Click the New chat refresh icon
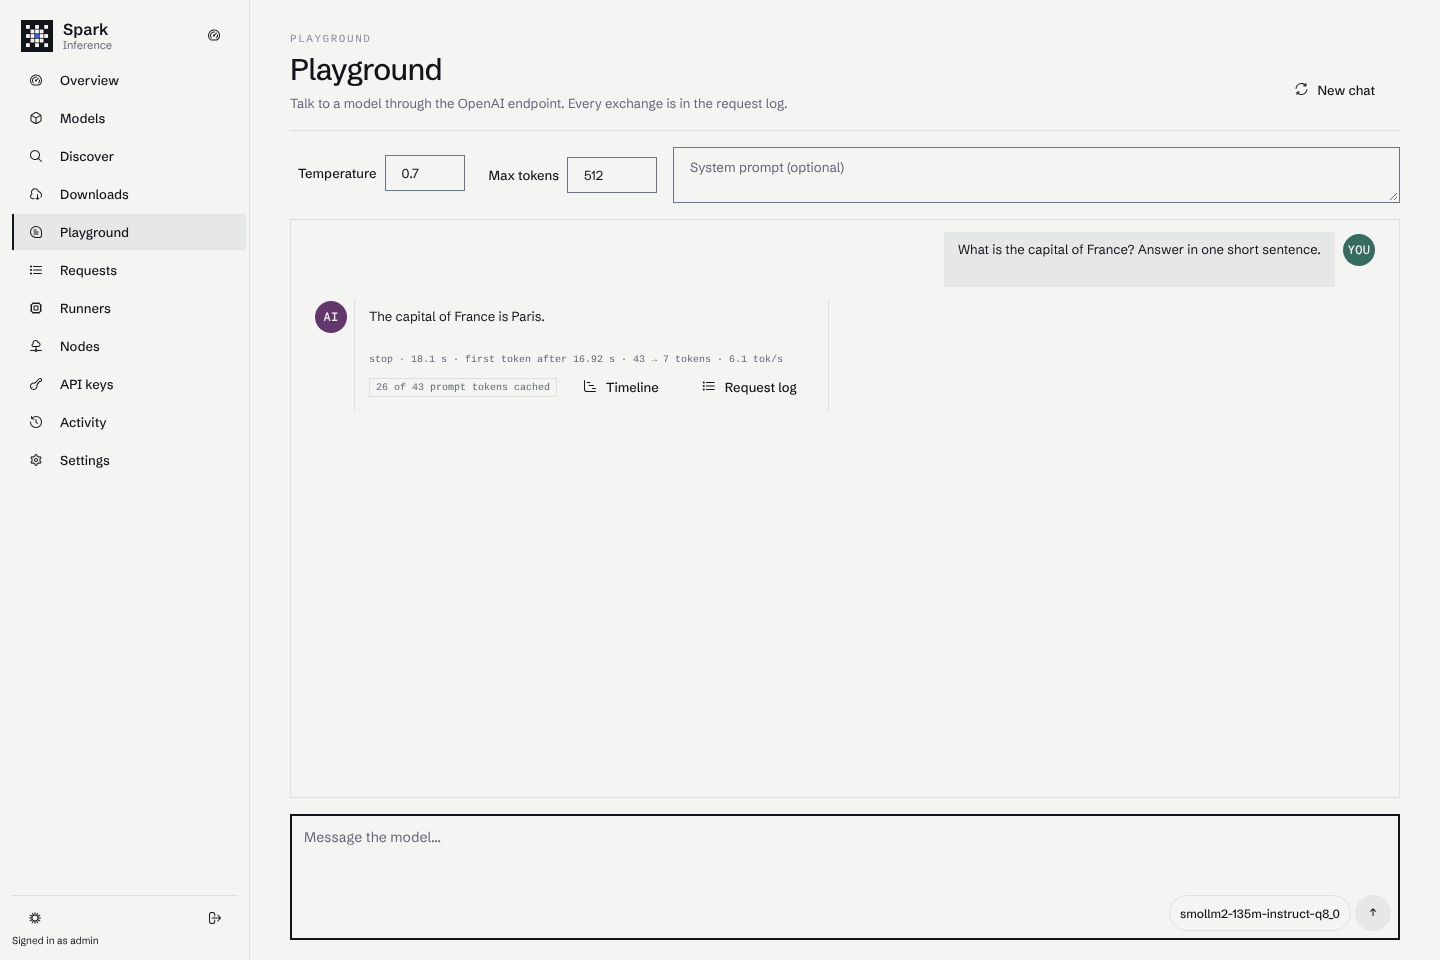 click(x=1301, y=89)
